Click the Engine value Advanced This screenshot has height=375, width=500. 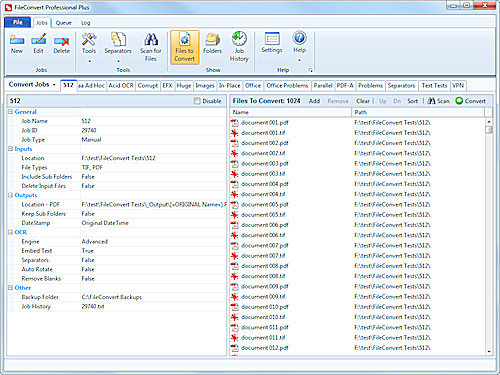(x=95, y=241)
